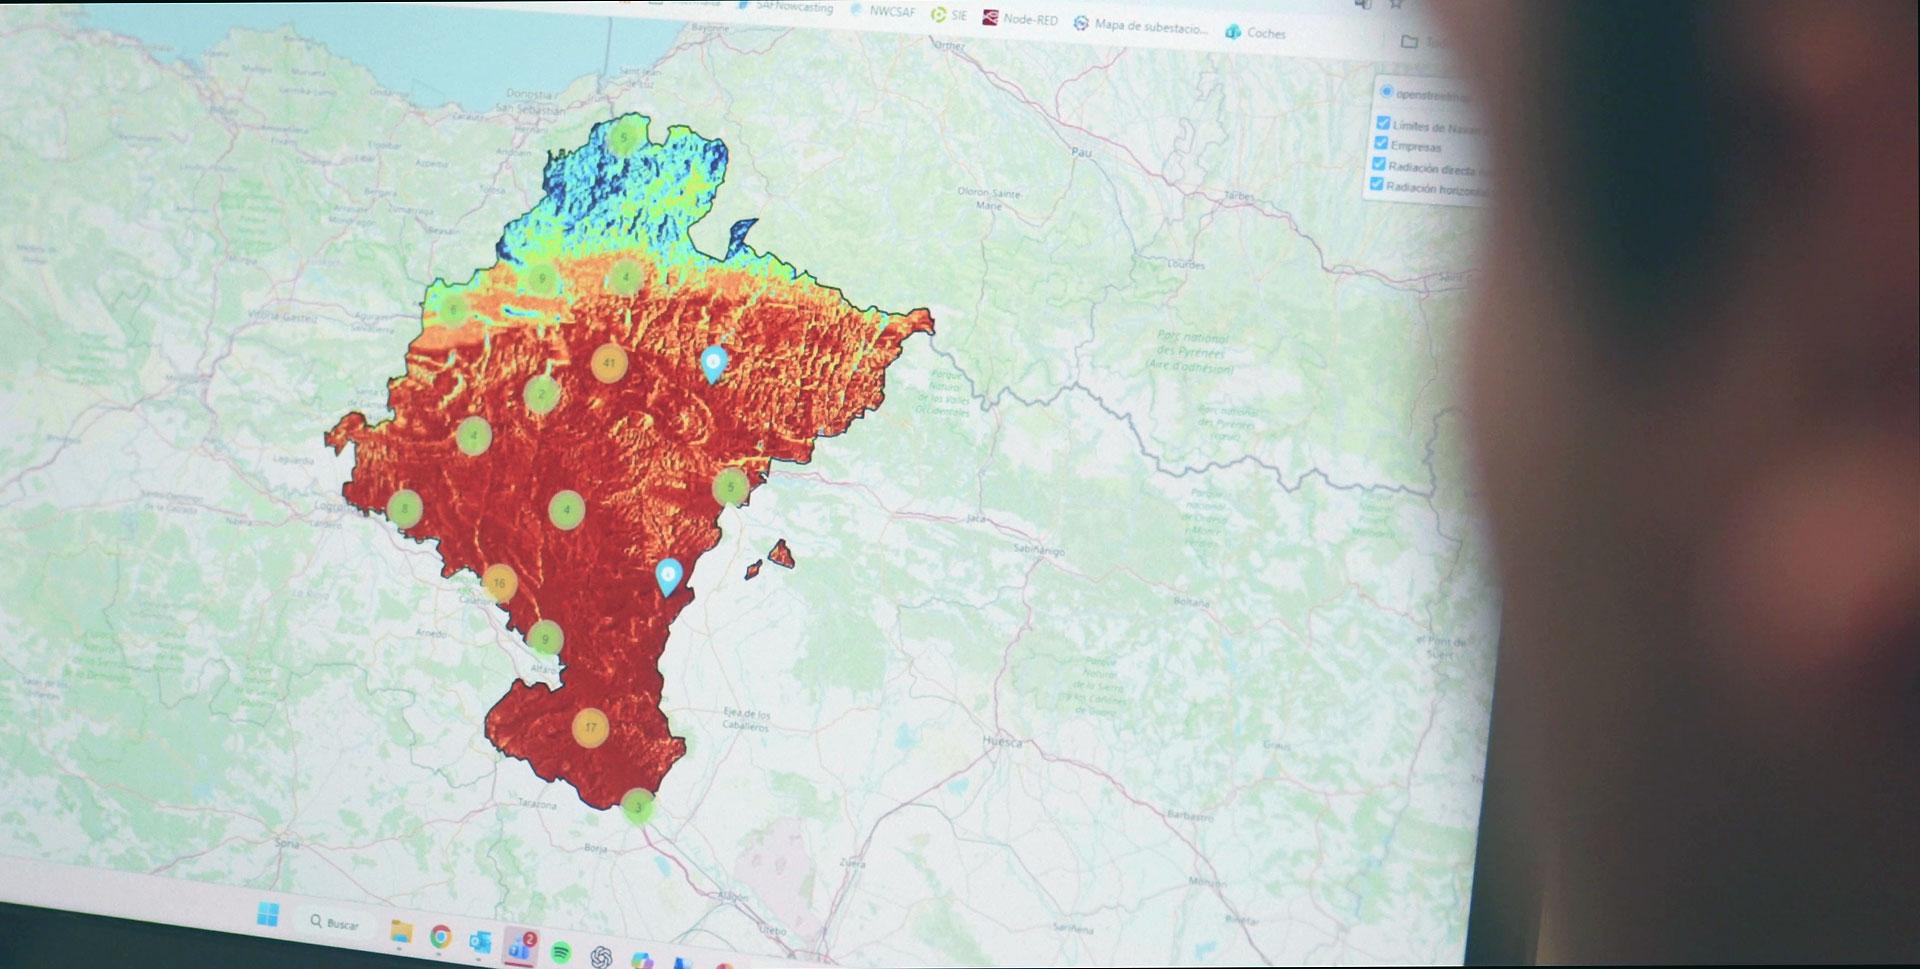Click the blue pin marker near Pamplona

click(713, 362)
